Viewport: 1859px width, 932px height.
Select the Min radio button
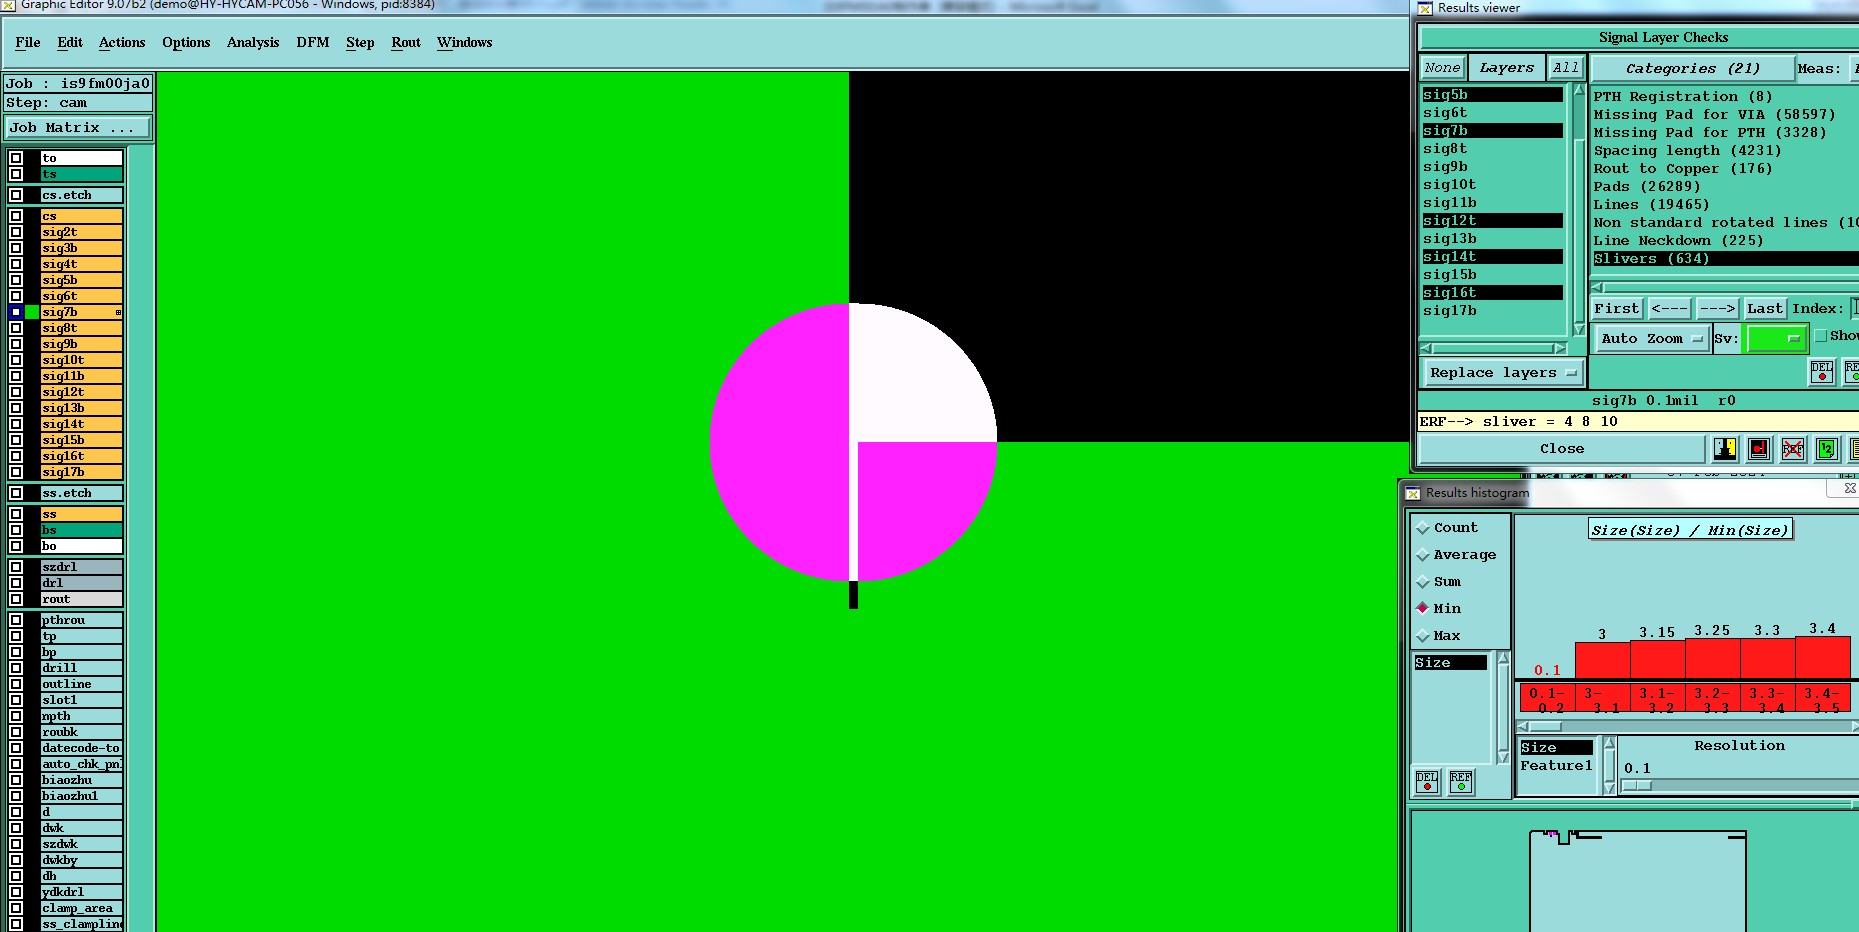click(x=1423, y=608)
